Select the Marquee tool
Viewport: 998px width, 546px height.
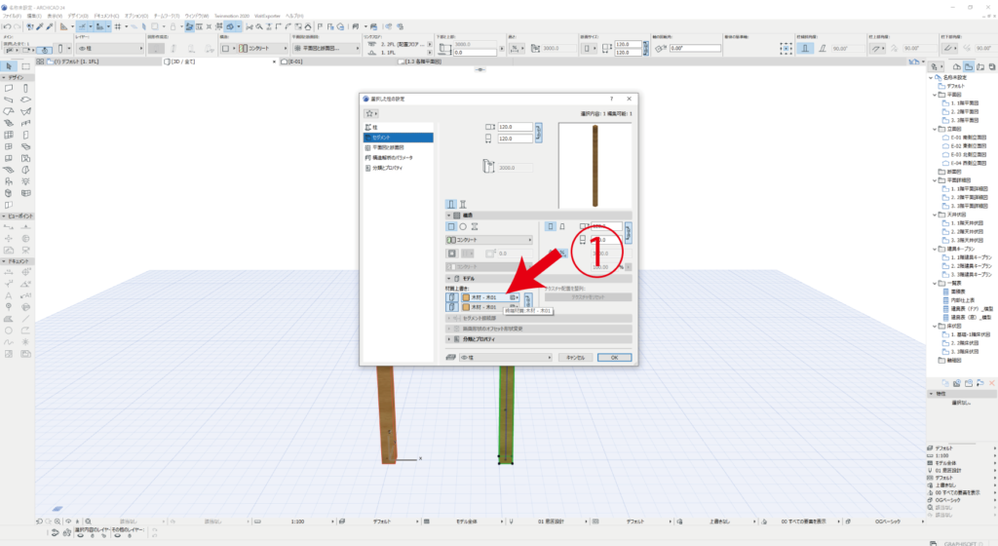(x=26, y=66)
